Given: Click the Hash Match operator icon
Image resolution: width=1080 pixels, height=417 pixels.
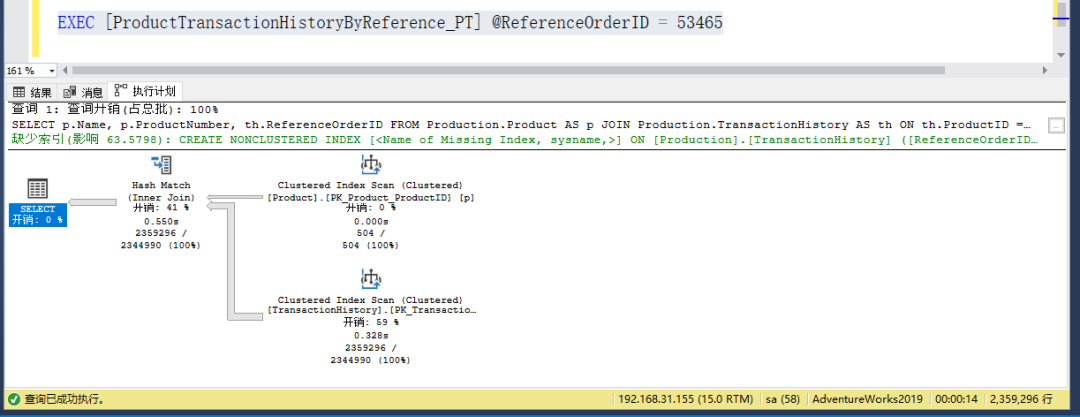Looking at the screenshot, I should [x=161, y=165].
